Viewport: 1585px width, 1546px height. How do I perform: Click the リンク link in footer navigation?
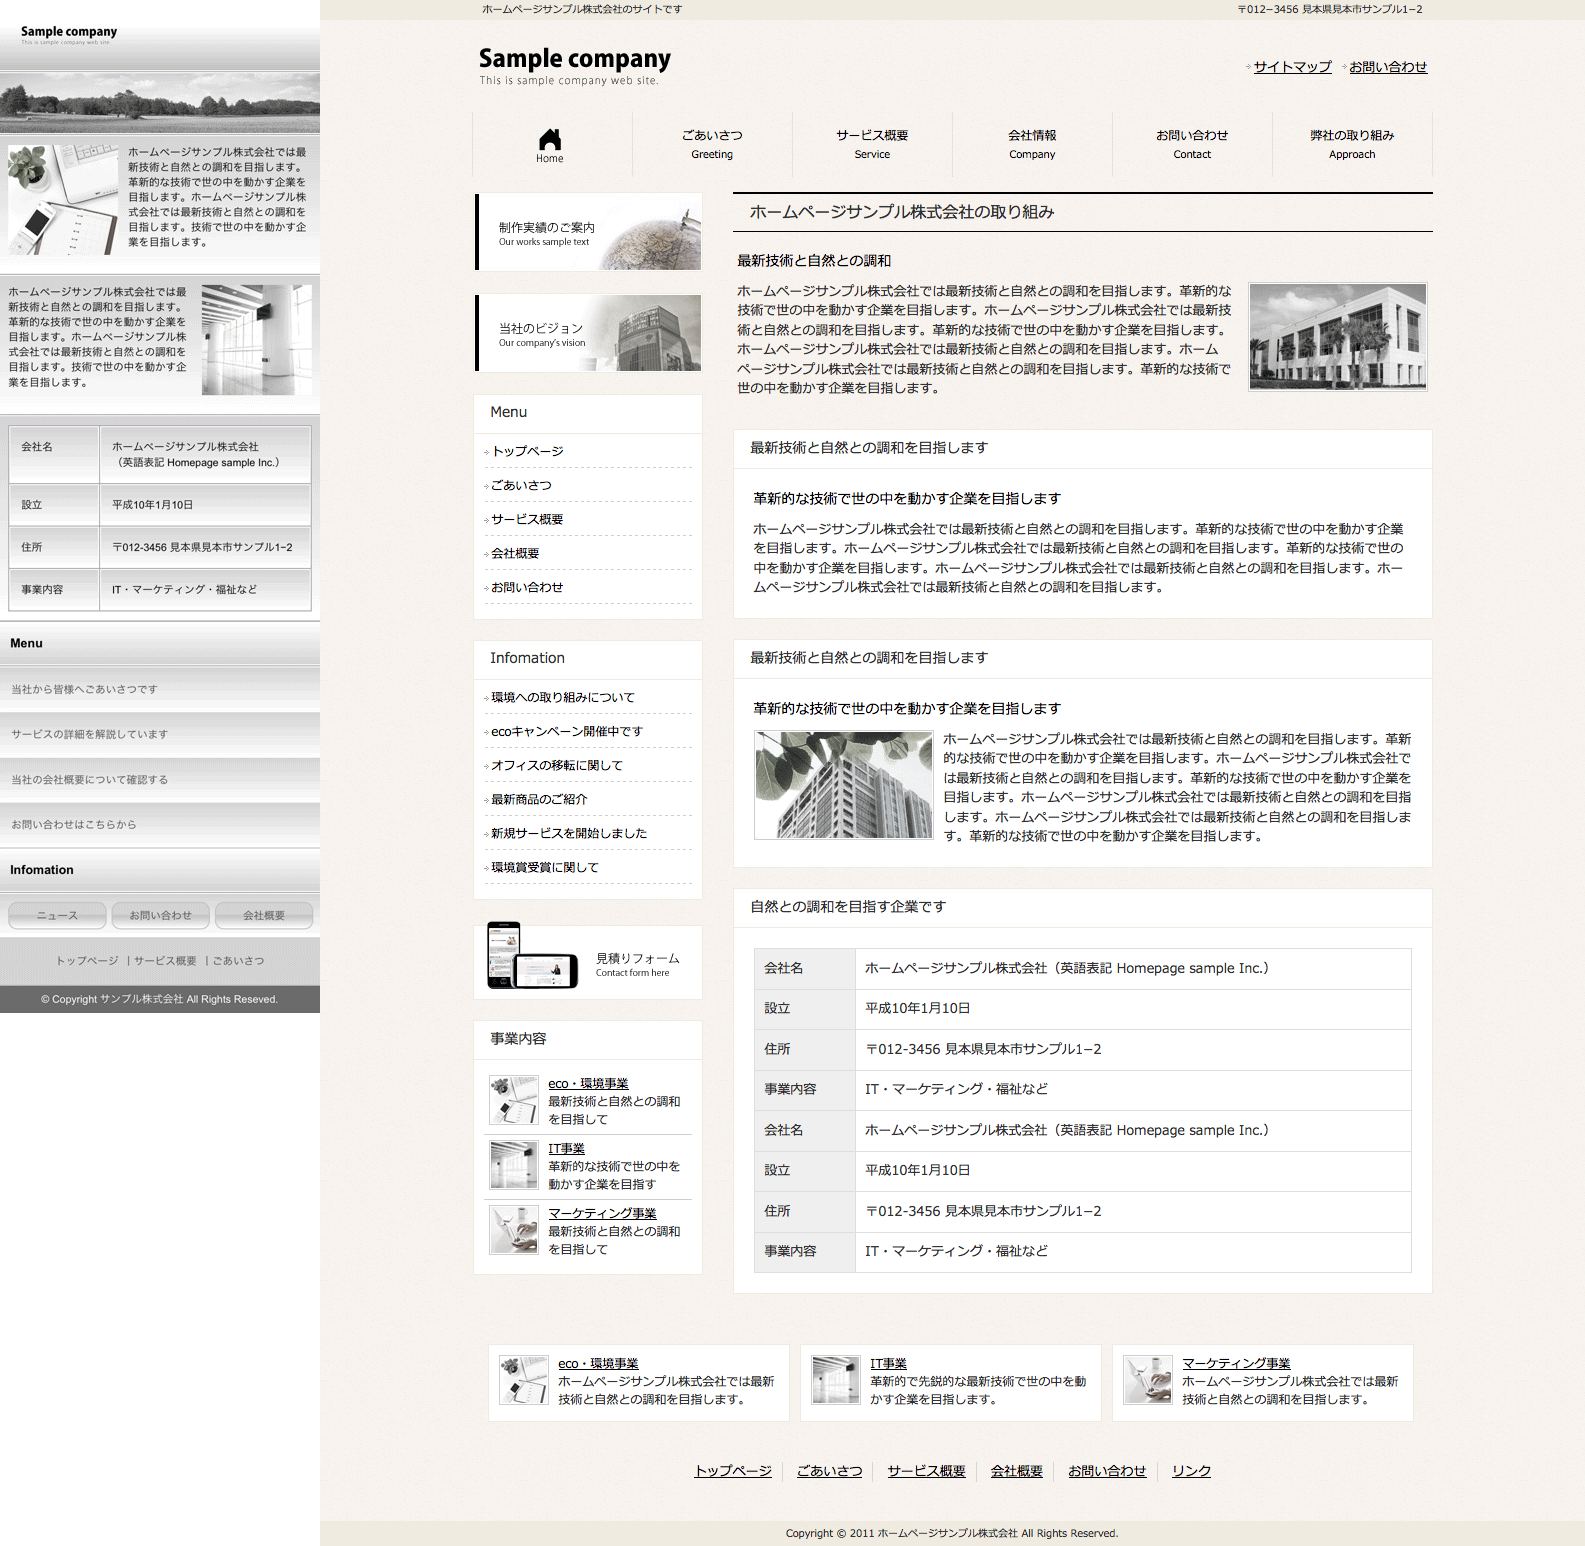pyautogui.click(x=1191, y=1471)
